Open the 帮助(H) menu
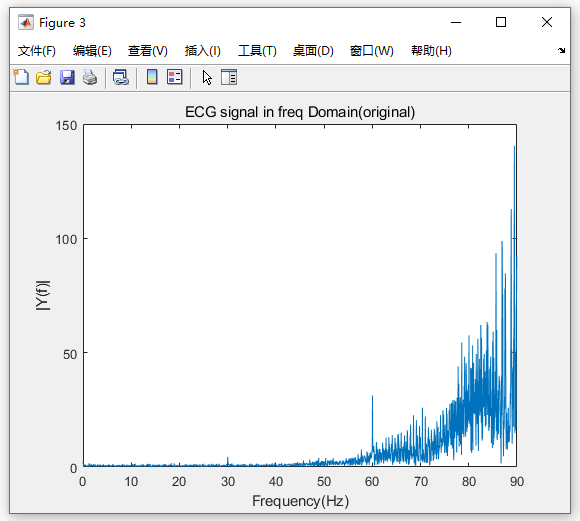 point(431,51)
